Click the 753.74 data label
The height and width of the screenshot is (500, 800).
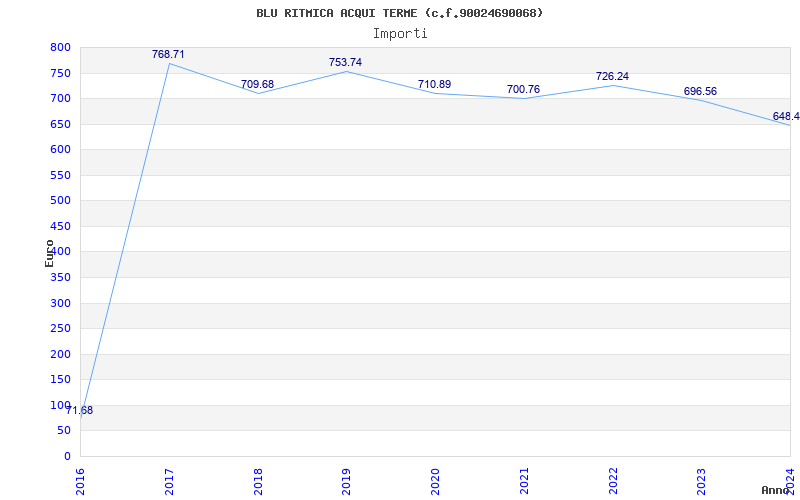(x=345, y=62)
